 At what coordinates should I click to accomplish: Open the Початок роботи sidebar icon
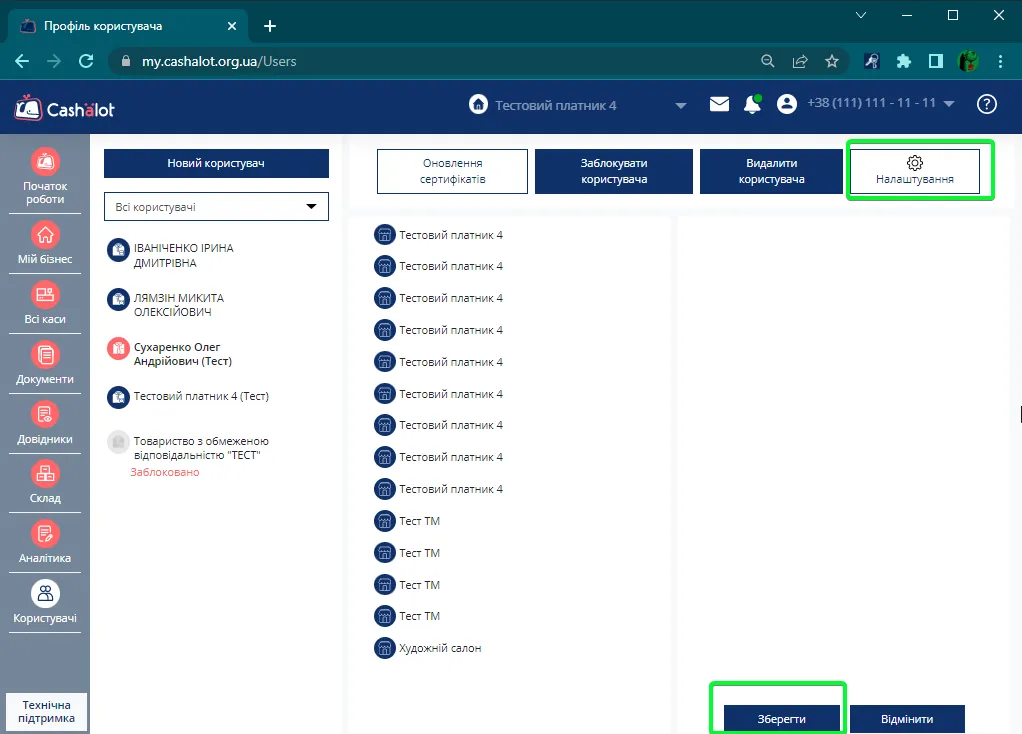(x=45, y=162)
